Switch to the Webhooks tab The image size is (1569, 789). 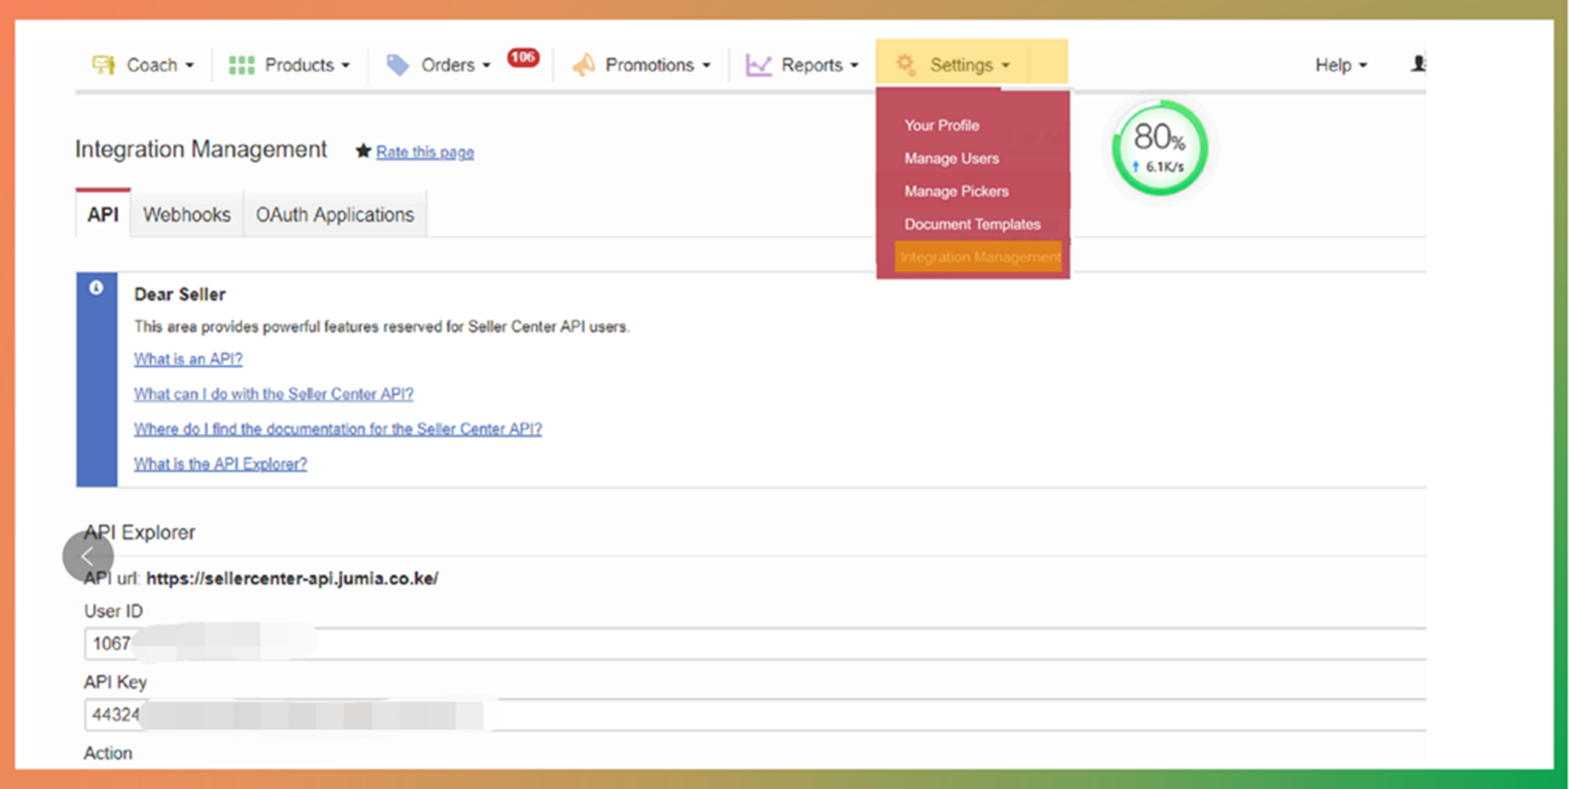pyautogui.click(x=186, y=215)
